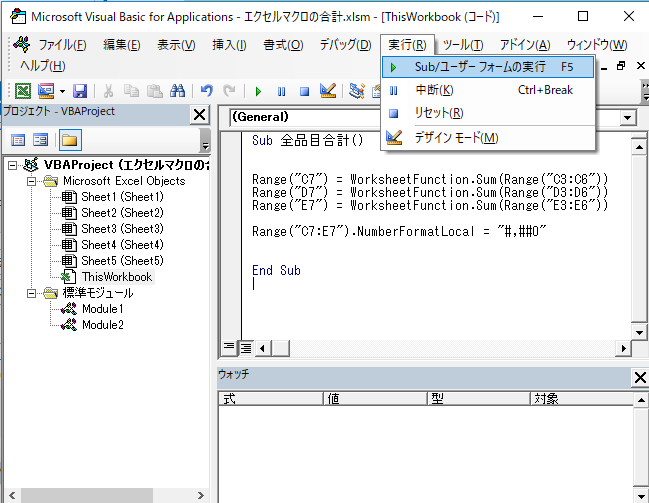Open the 書式(O) menu
The height and width of the screenshot is (503, 649).
[283, 45]
